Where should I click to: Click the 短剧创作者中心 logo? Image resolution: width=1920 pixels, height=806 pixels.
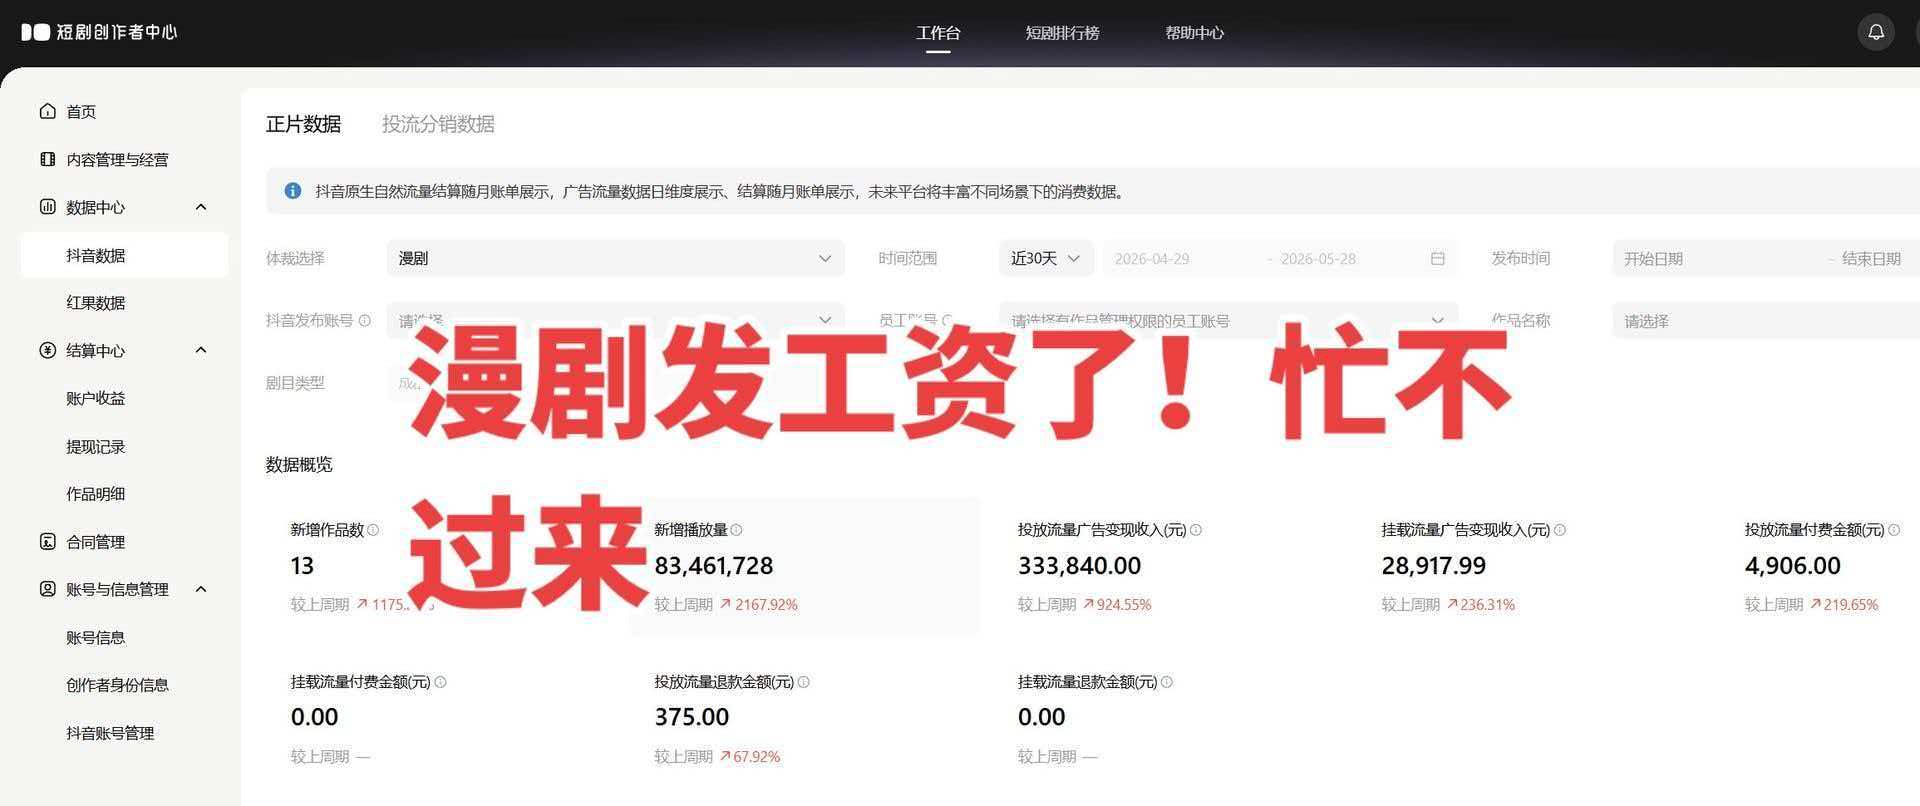pyautogui.click(x=99, y=32)
